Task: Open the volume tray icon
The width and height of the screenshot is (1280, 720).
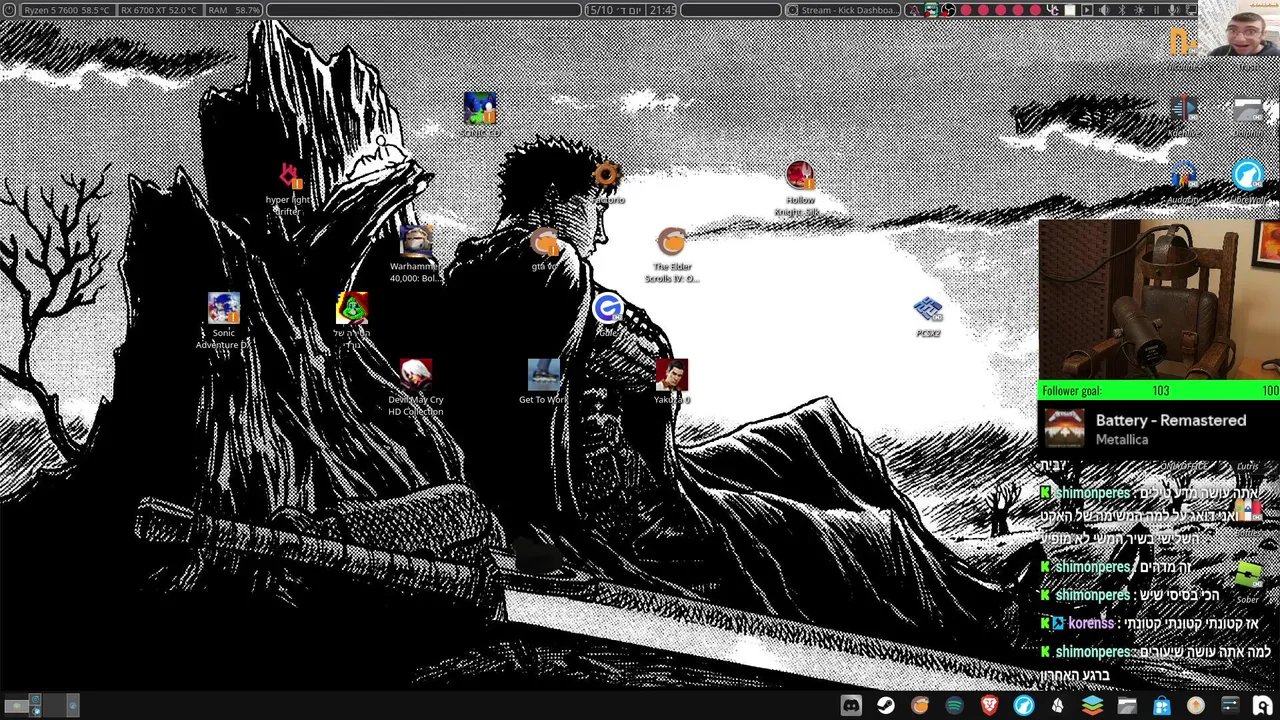Action: point(1104,10)
